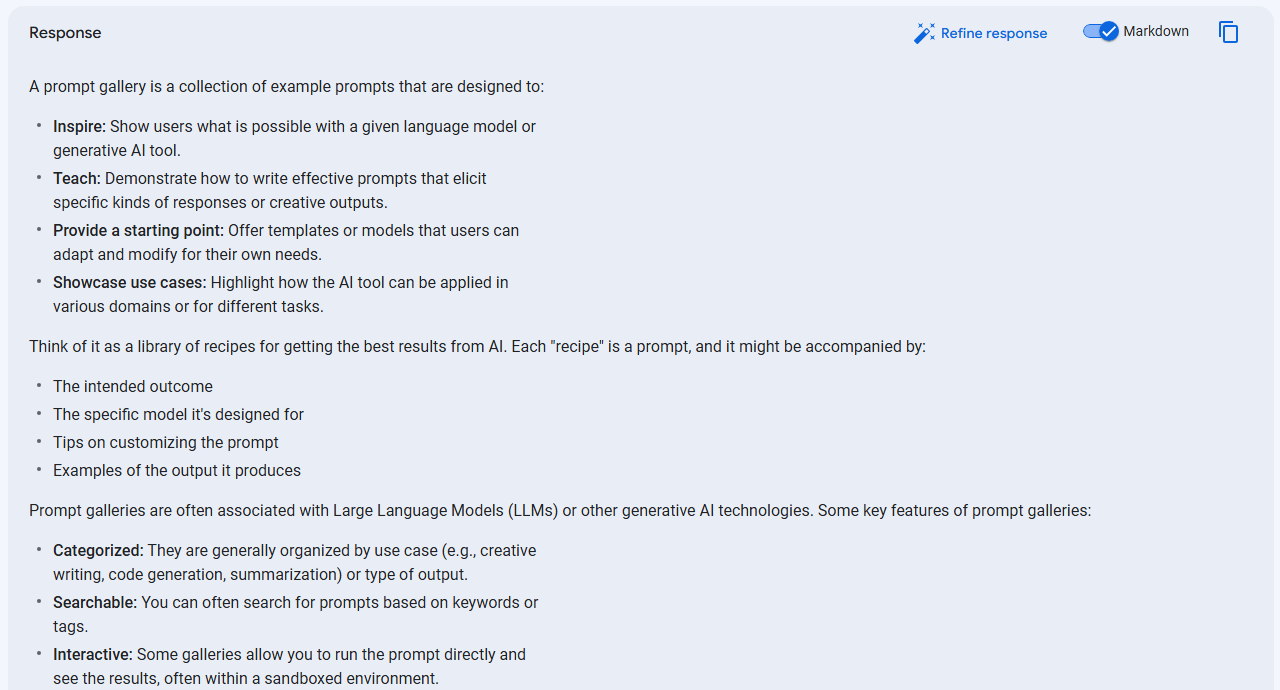Click the Provide a starting point: label
Image resolution: width=1280 pixels, height=690 pixels.
(x=138, y=230)
